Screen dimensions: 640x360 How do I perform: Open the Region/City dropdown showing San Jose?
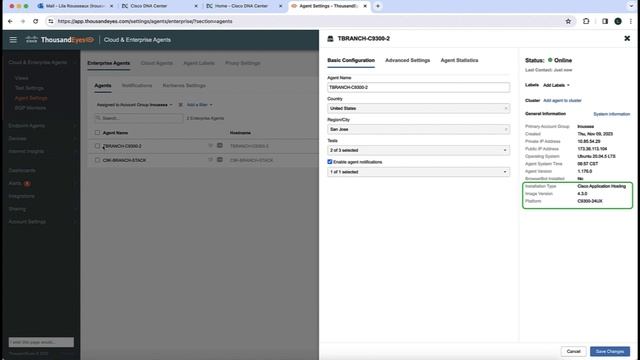(x=418, y=129)
